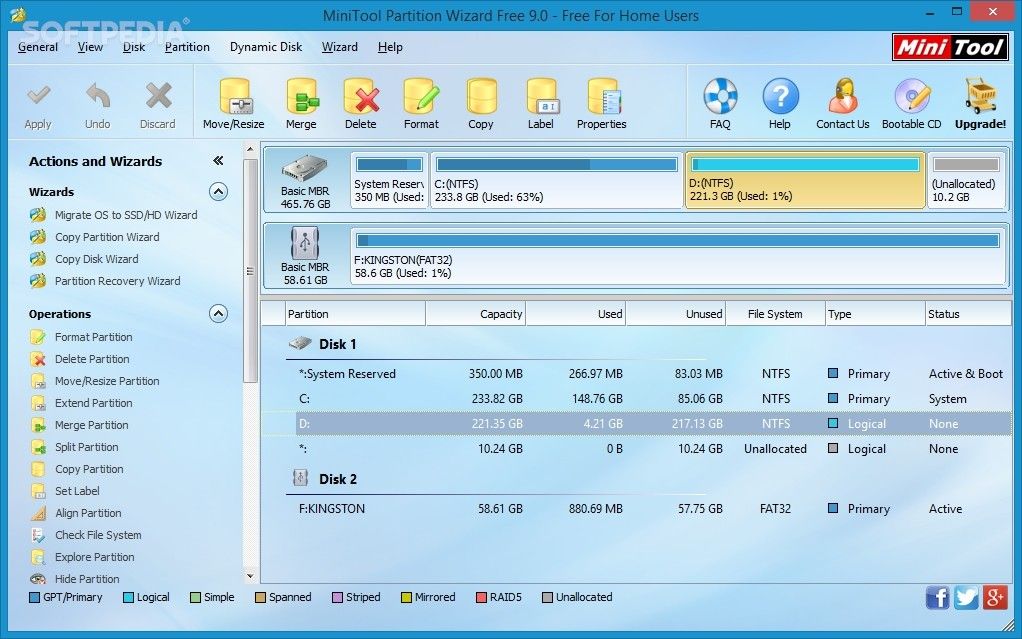Open the FAQ lifebuoy icon
This screenshot has height=639, width=1022.
(x=720, y=96)
